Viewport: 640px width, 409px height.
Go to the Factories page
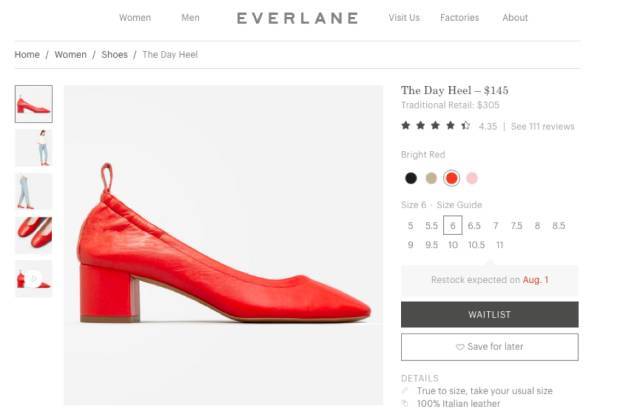[x=459, y=18]
